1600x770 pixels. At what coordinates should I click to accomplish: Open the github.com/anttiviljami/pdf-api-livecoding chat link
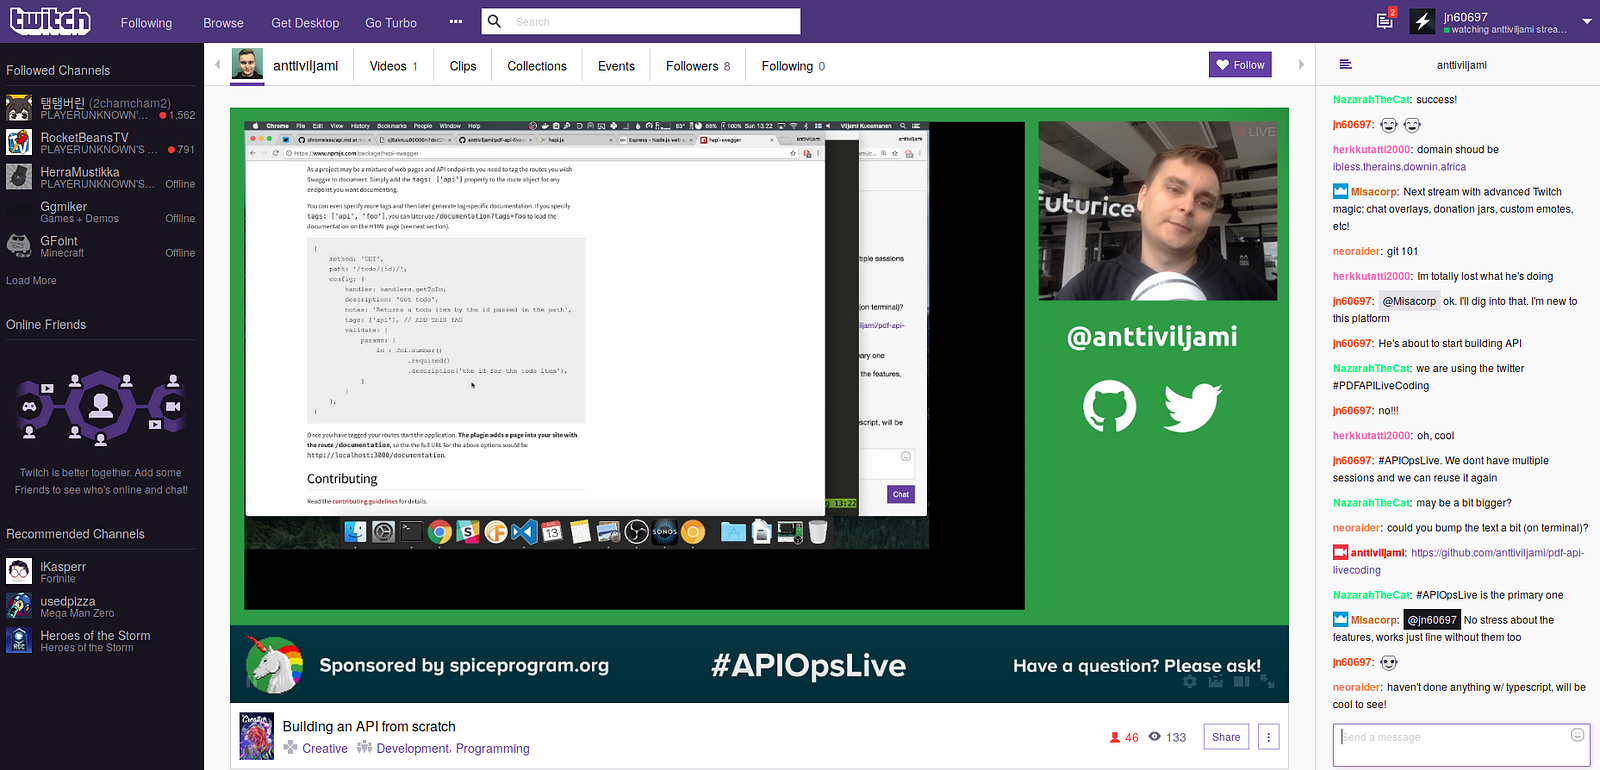(x=1458, y=562)
